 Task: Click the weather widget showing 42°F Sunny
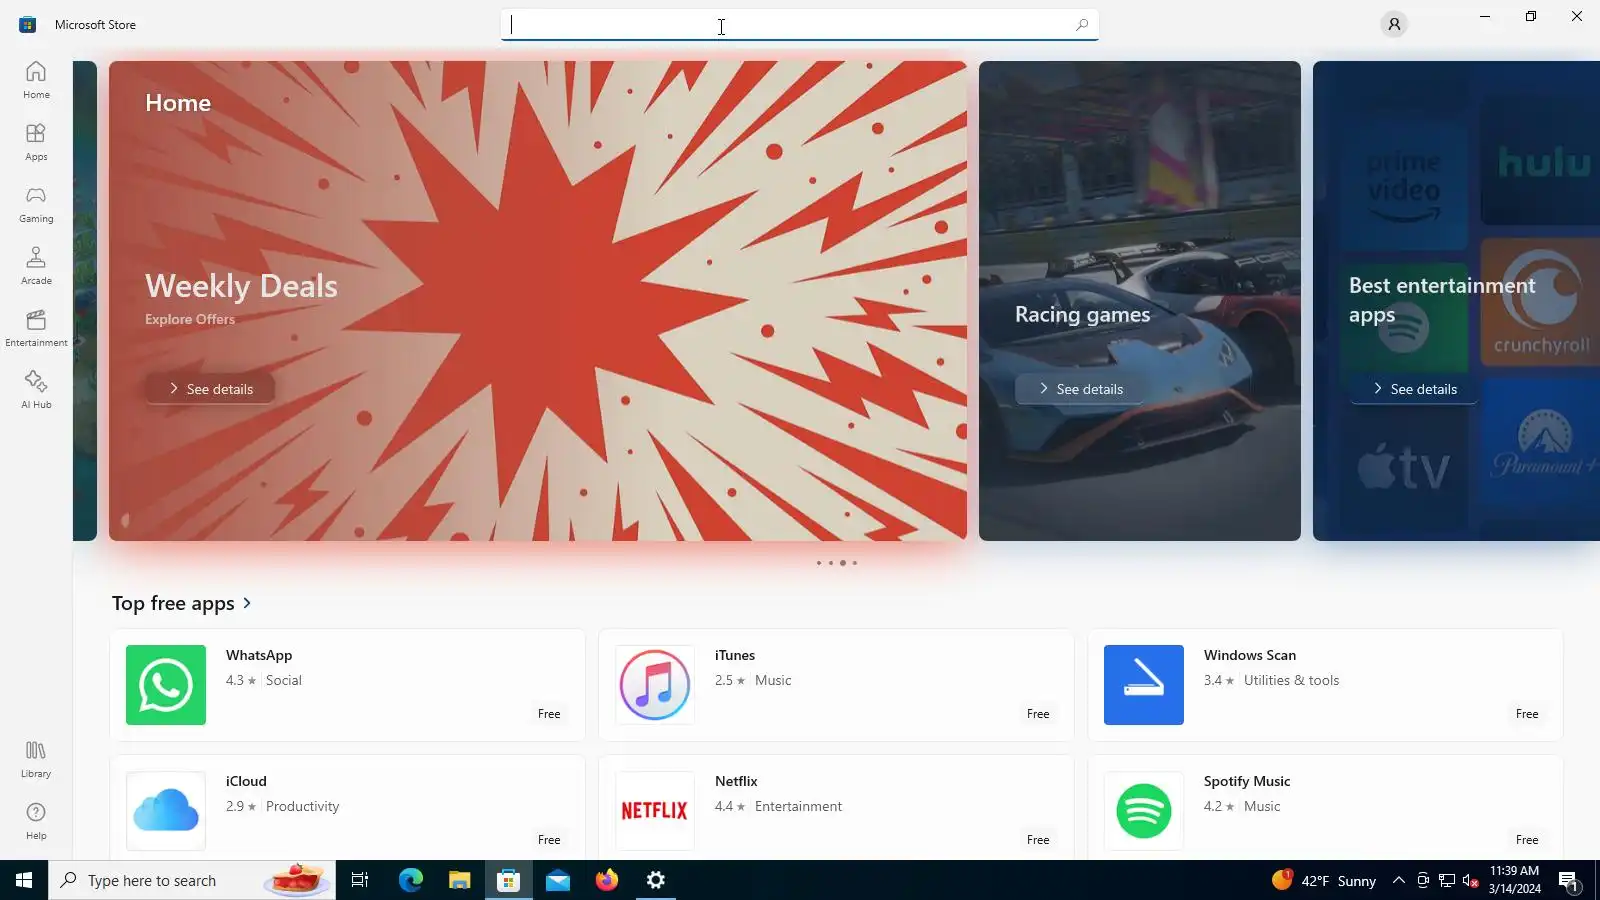1324,880
